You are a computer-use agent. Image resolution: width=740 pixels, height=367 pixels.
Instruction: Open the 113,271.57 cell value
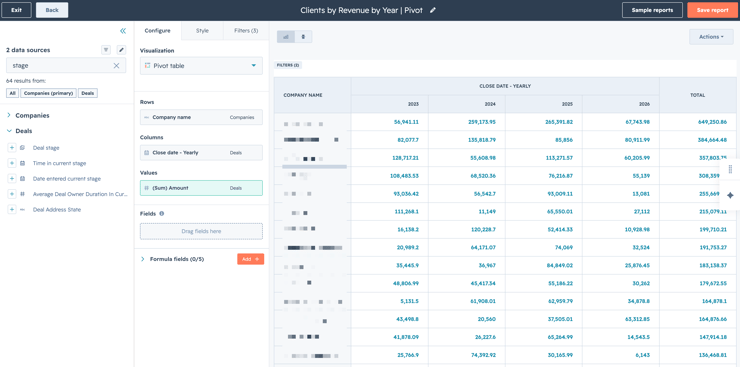pyautogui.click(x=558, y=158)
